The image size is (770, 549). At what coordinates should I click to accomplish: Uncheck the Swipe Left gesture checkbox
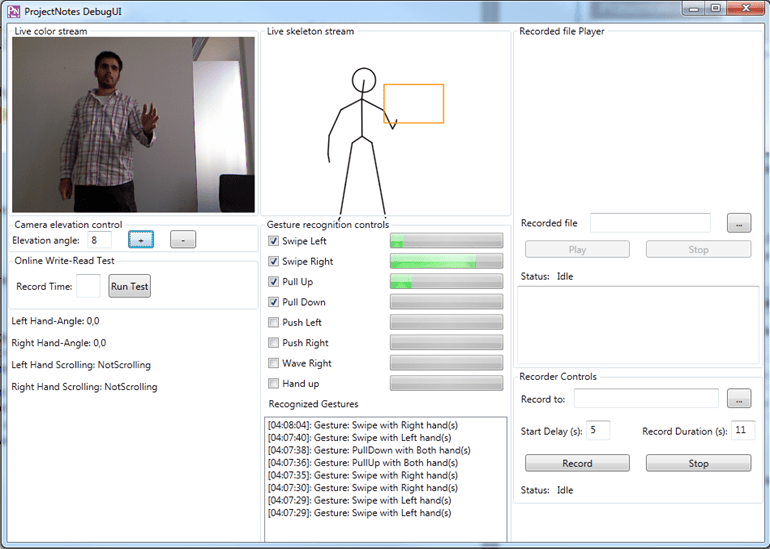click(x=274, y=241)
